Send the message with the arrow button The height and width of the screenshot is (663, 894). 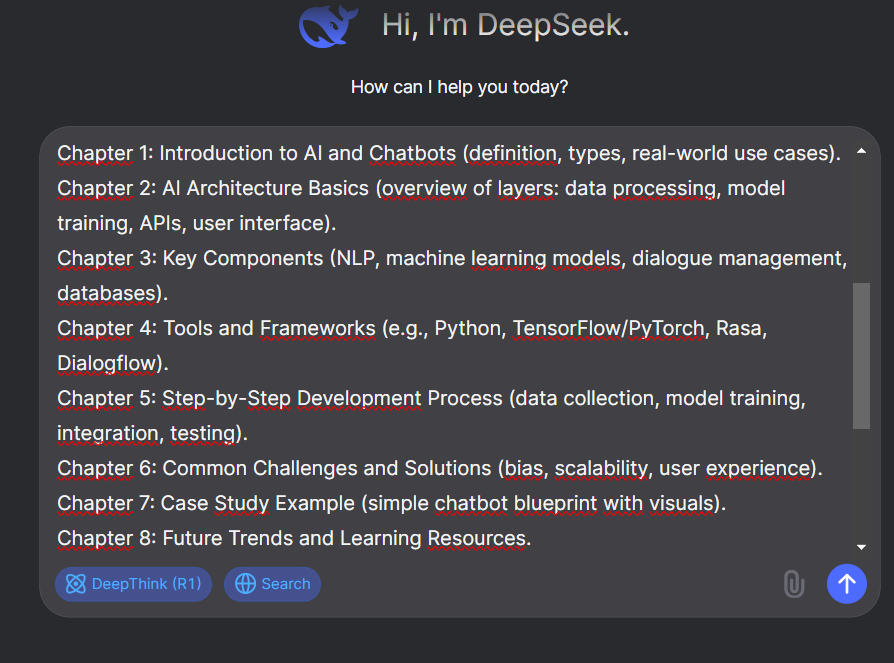(847, 584)
